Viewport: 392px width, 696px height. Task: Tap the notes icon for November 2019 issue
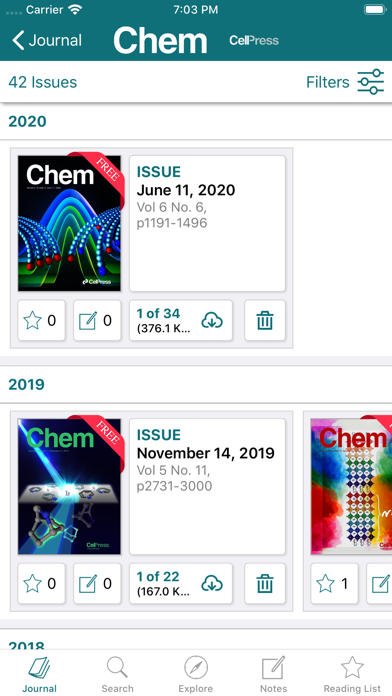97,584
